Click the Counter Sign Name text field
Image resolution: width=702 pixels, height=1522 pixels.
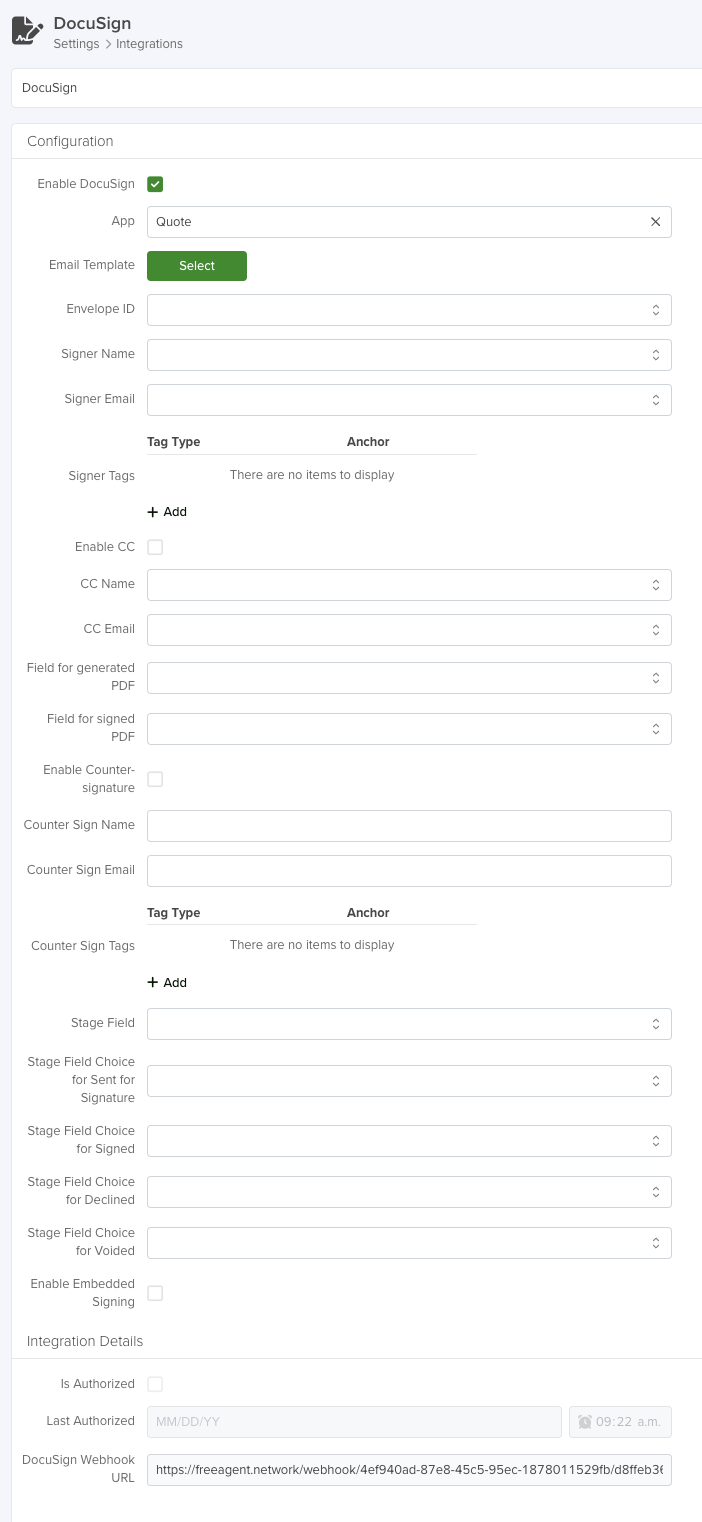point(409,826)
